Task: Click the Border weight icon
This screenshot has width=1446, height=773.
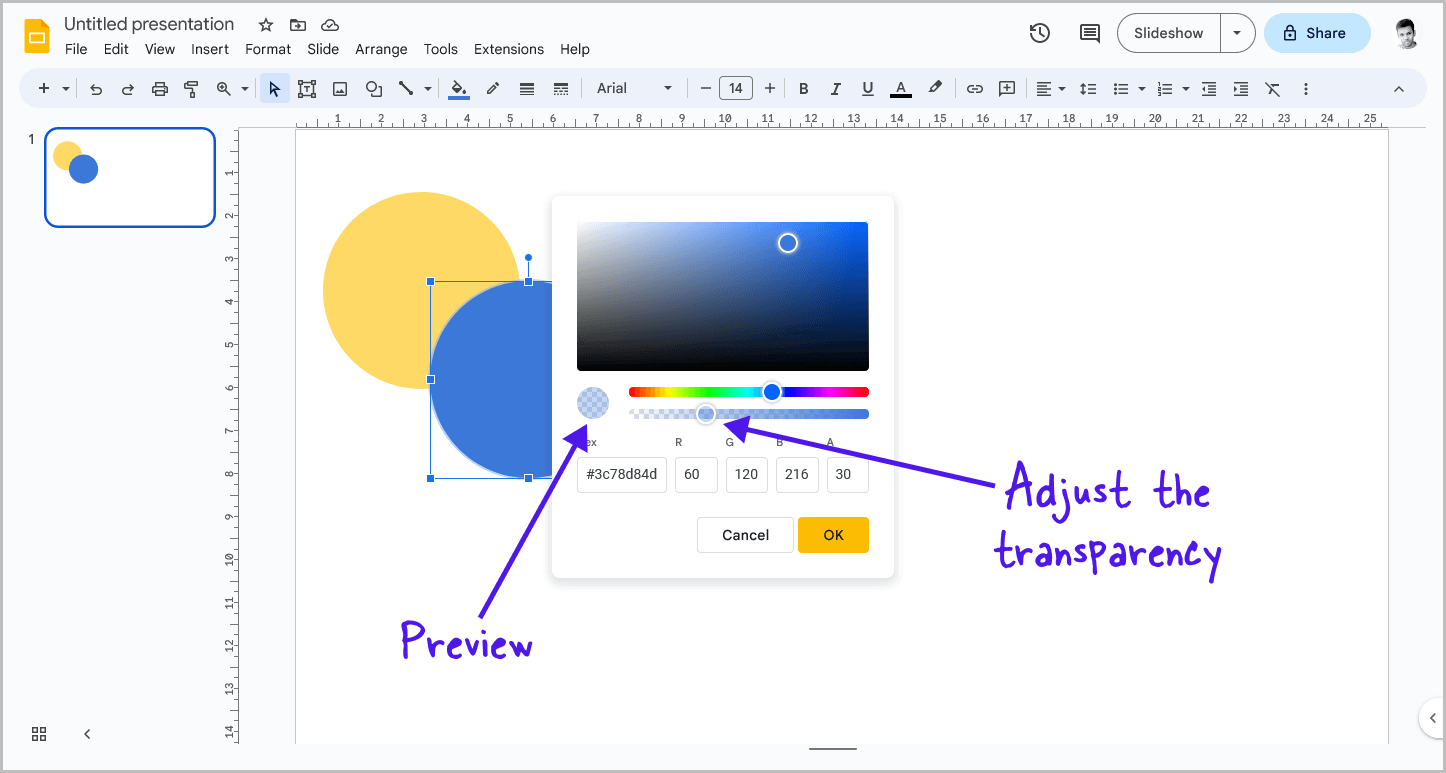Action: tap(526, 88)
